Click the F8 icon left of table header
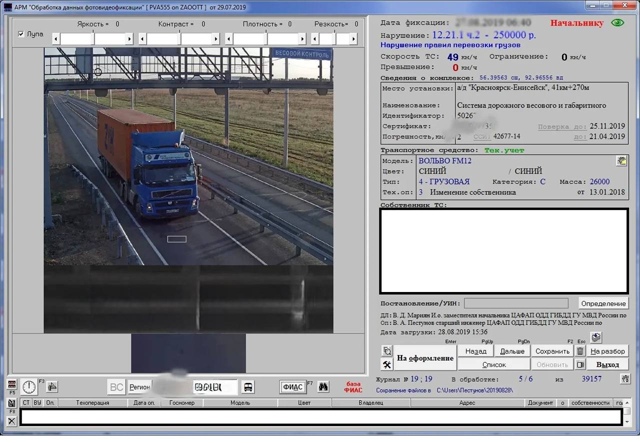Screen dimensions: 640x443 [11, 404]
